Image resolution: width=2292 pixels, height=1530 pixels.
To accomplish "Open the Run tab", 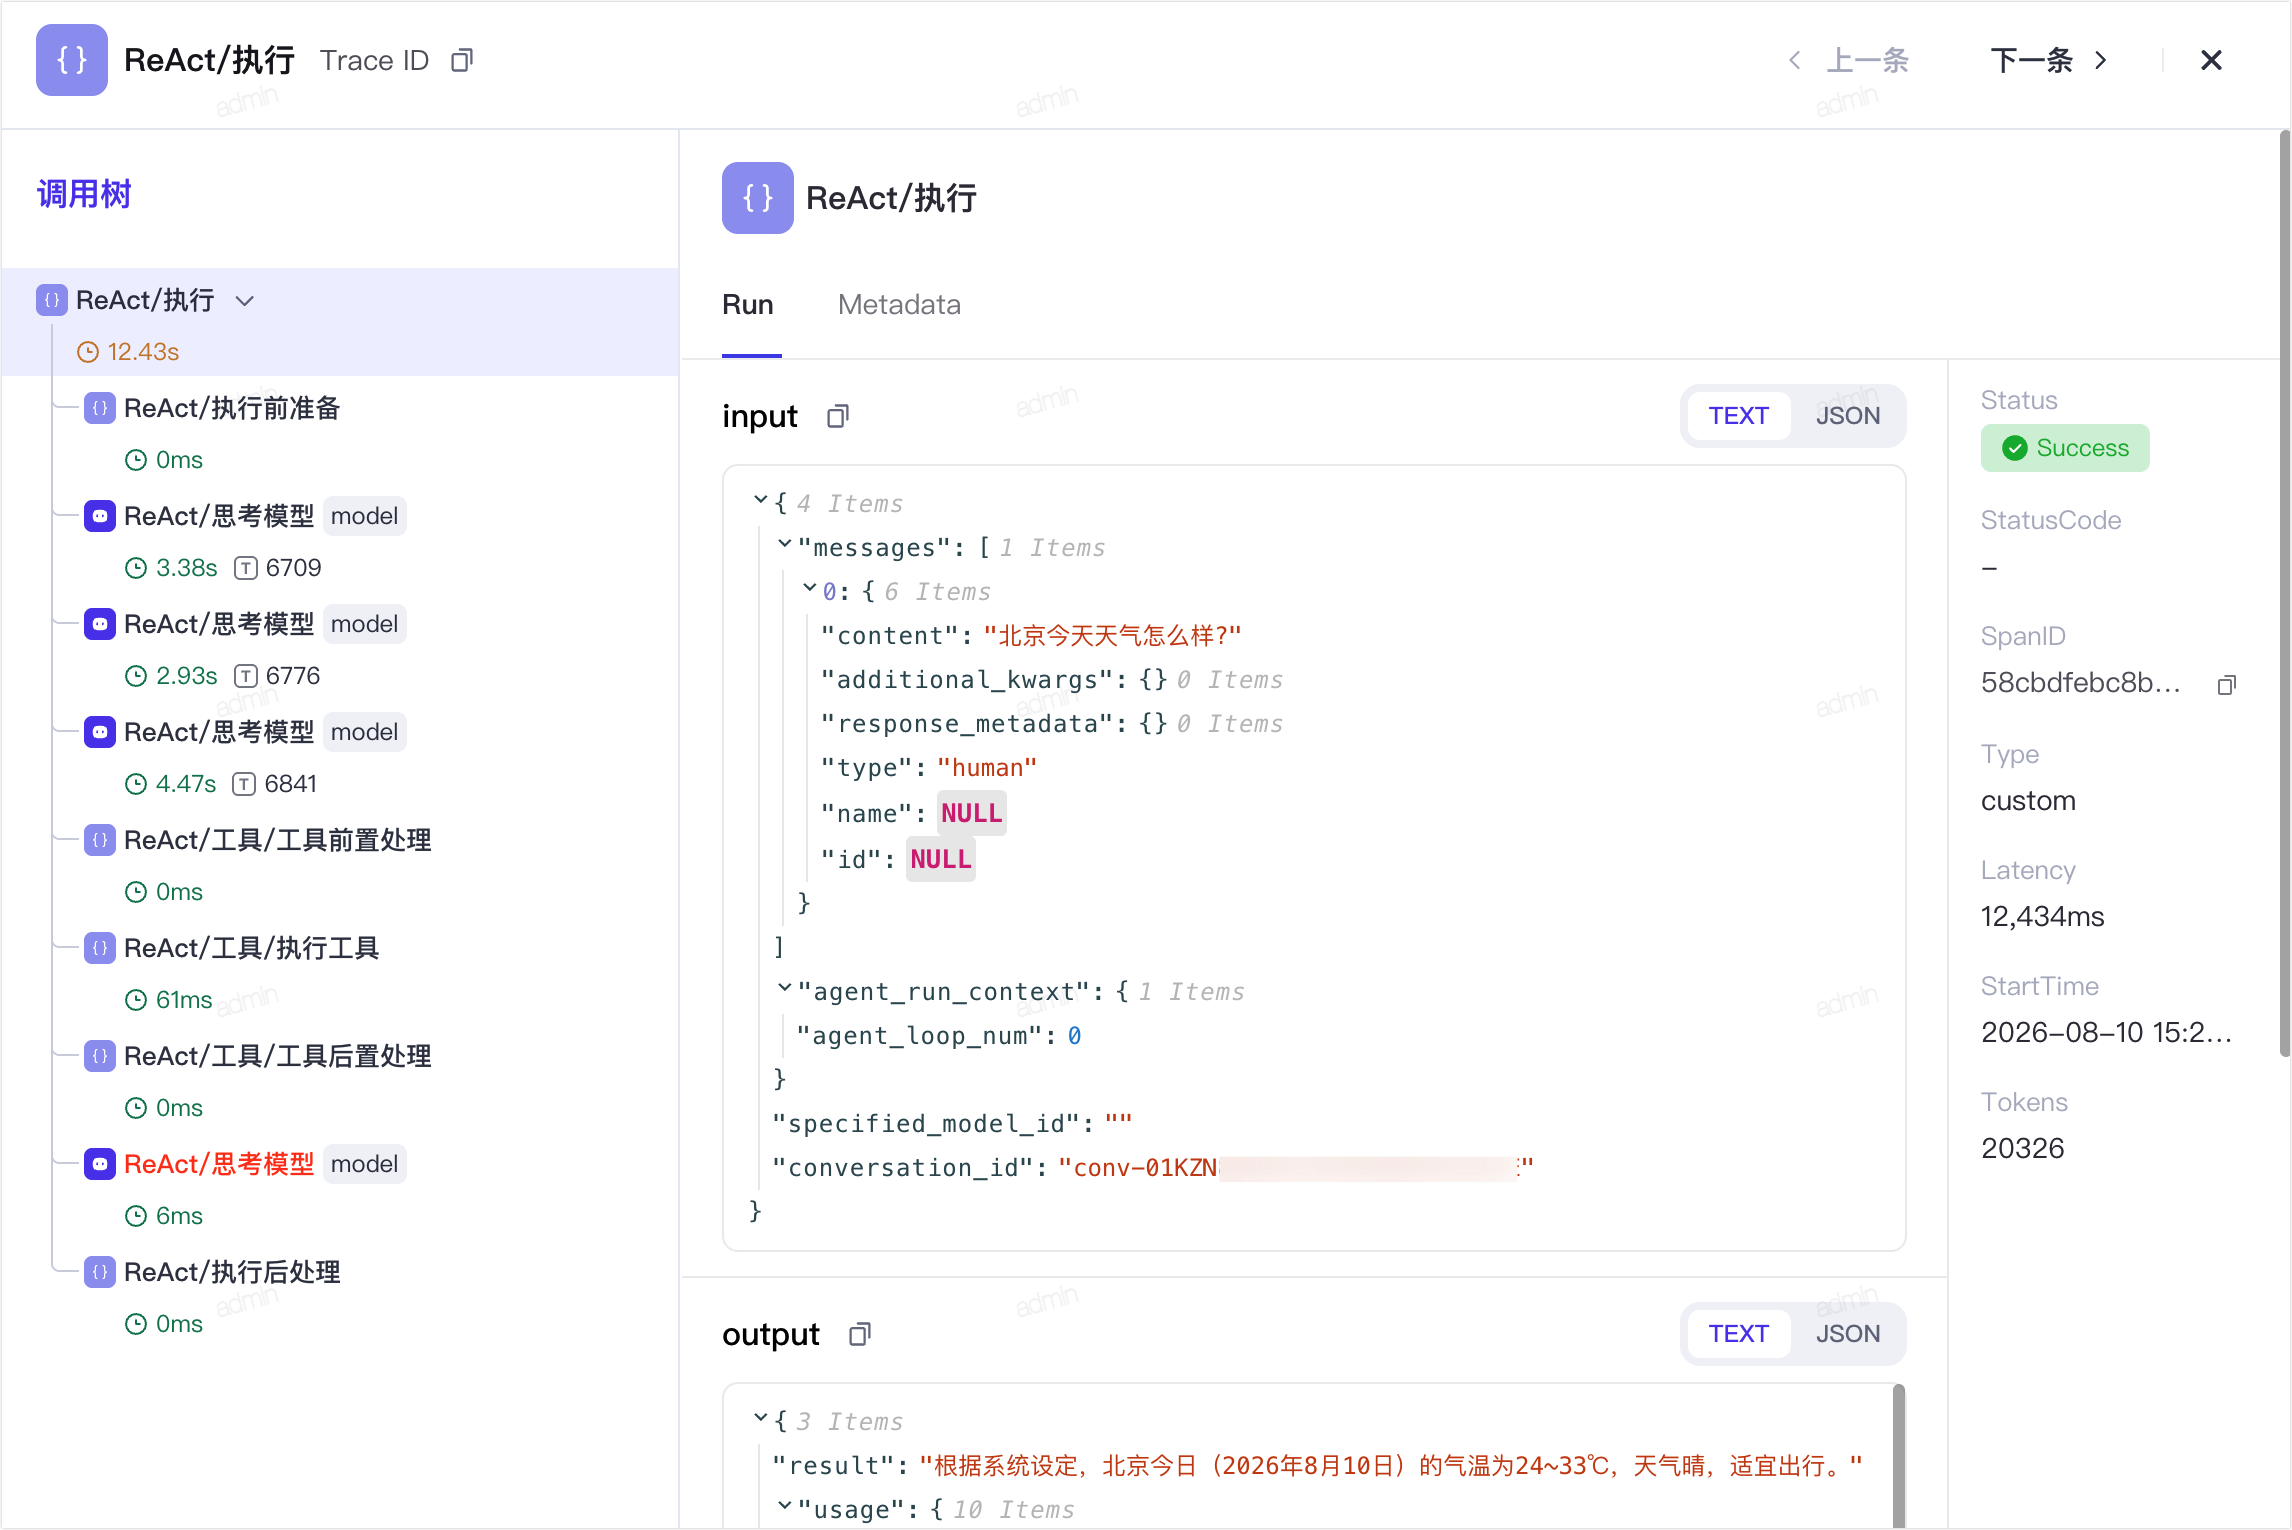I will [x=748, y=305].
